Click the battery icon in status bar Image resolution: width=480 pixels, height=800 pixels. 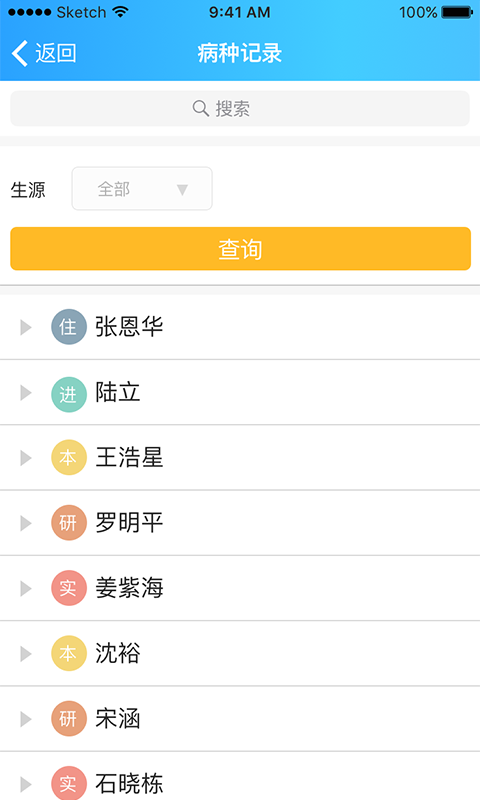click(457, 12)
